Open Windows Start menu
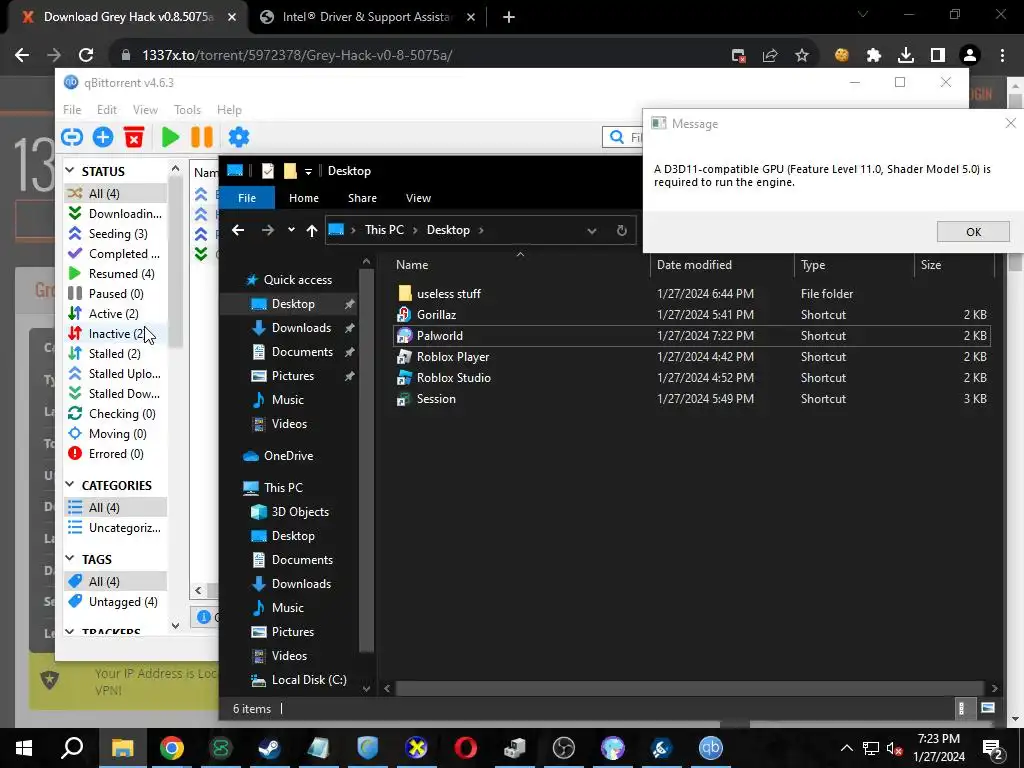Image resolution: width=1024 pixels, height=768 pixels. (x=24, y=748)
